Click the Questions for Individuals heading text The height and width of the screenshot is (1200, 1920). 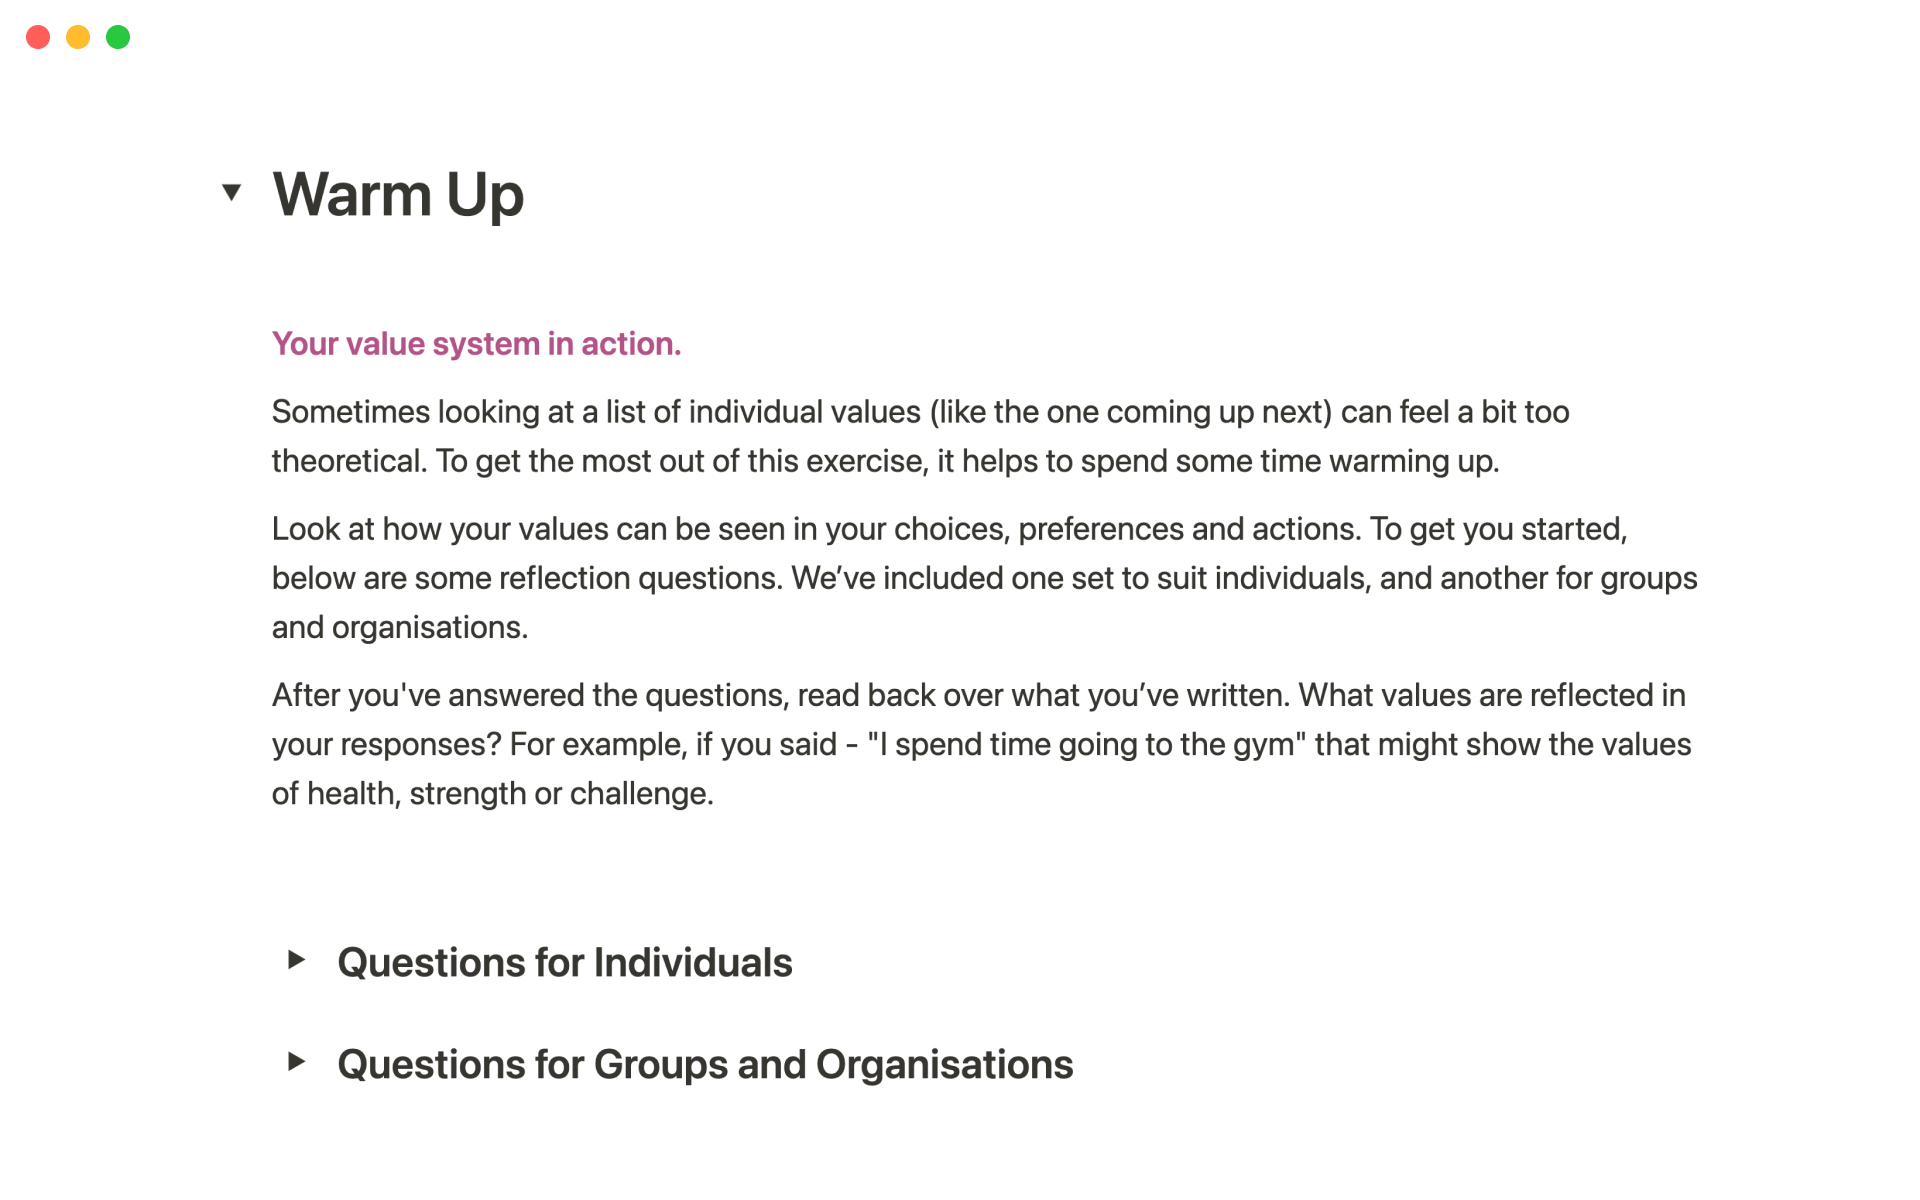564,963
